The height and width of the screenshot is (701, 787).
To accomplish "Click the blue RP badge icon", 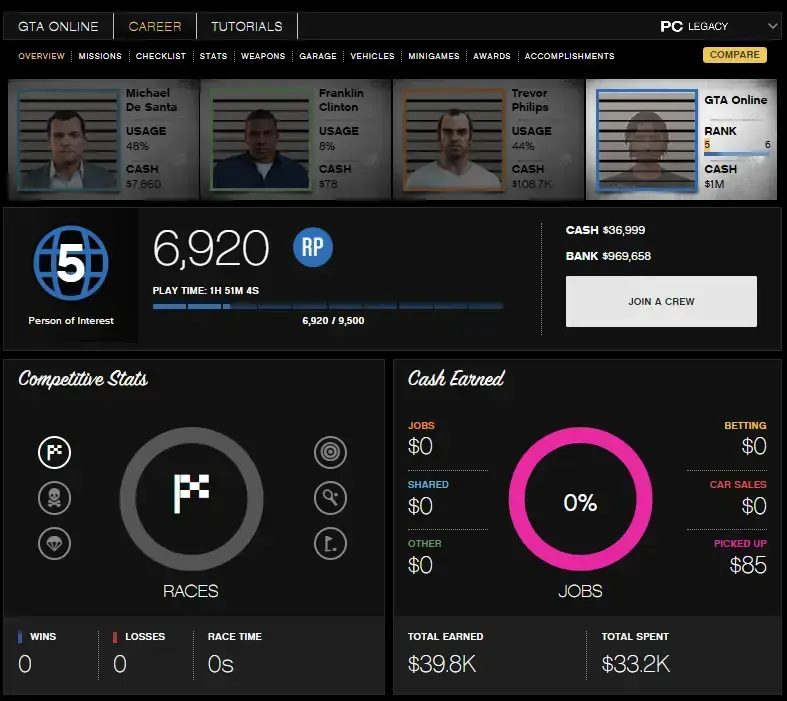I will click(x=312, y=248).
